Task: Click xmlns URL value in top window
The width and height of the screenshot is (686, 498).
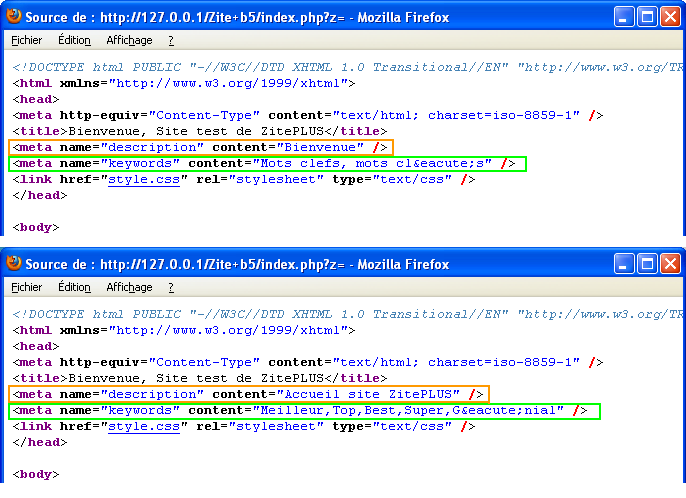Action: click(228, 83)
